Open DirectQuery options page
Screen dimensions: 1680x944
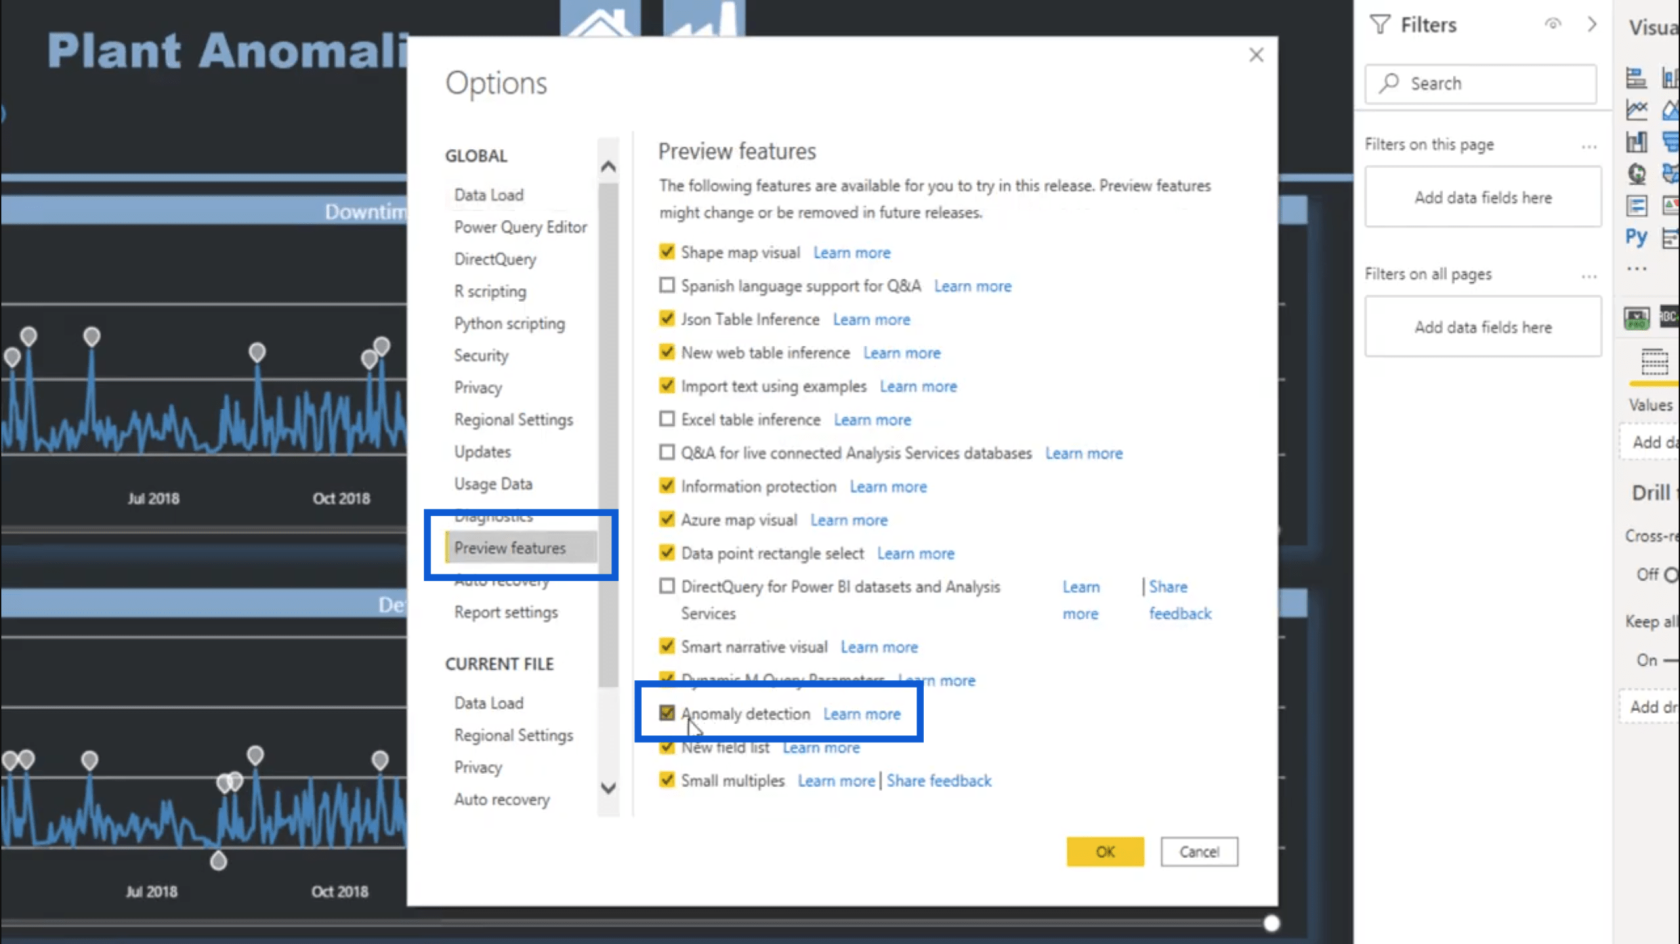click(495, 259)
